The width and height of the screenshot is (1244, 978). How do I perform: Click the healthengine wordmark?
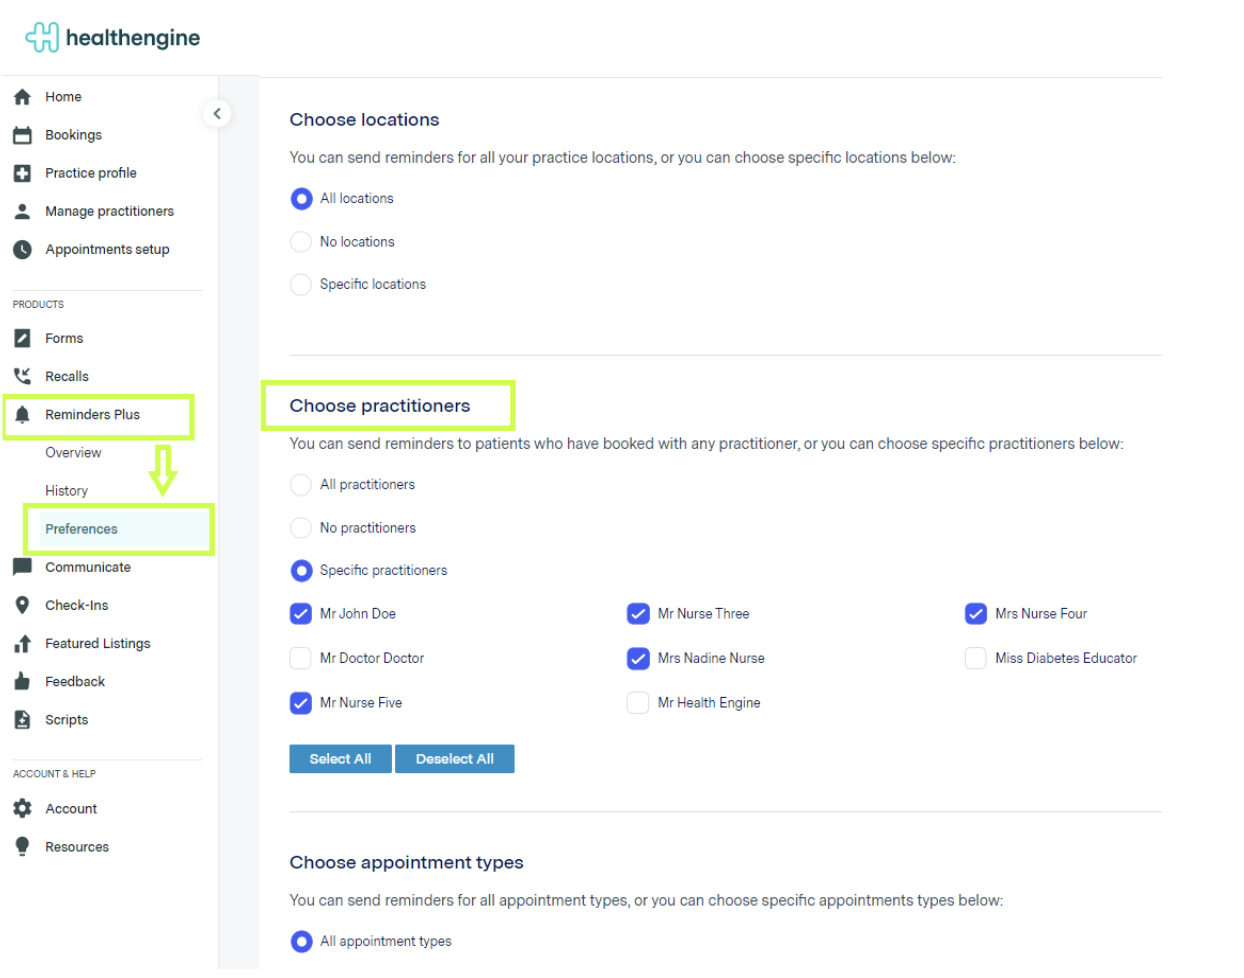[133, 38]
